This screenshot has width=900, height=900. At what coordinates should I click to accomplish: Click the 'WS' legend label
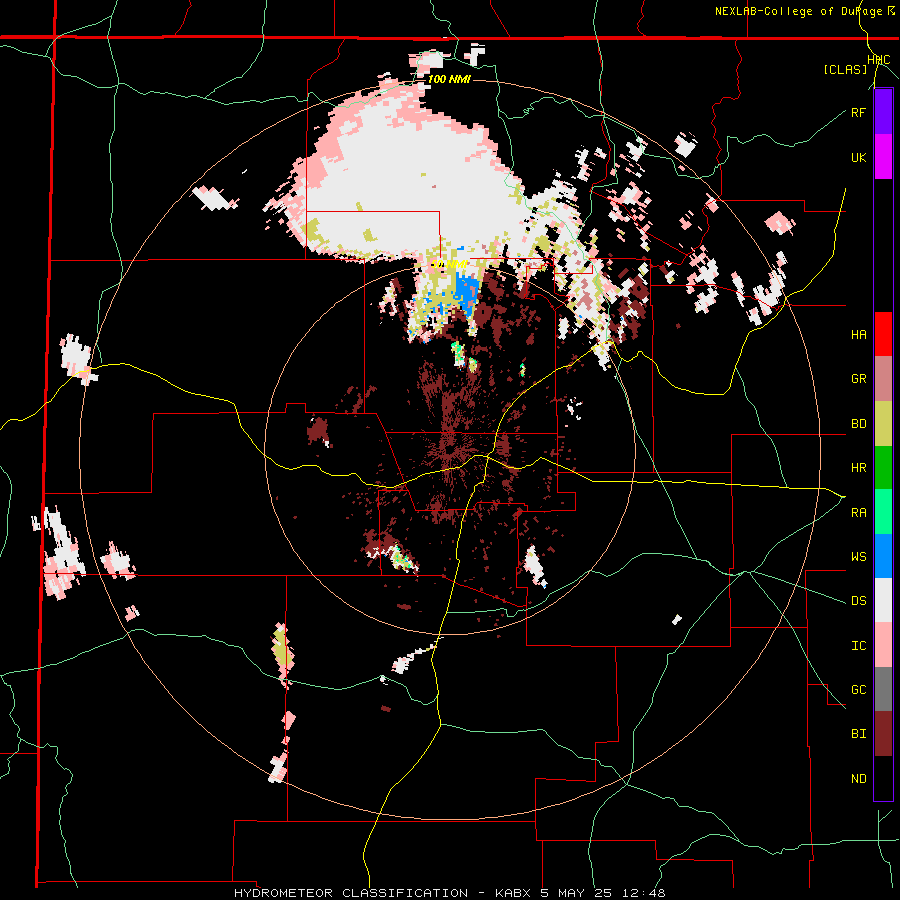point(858,557)
